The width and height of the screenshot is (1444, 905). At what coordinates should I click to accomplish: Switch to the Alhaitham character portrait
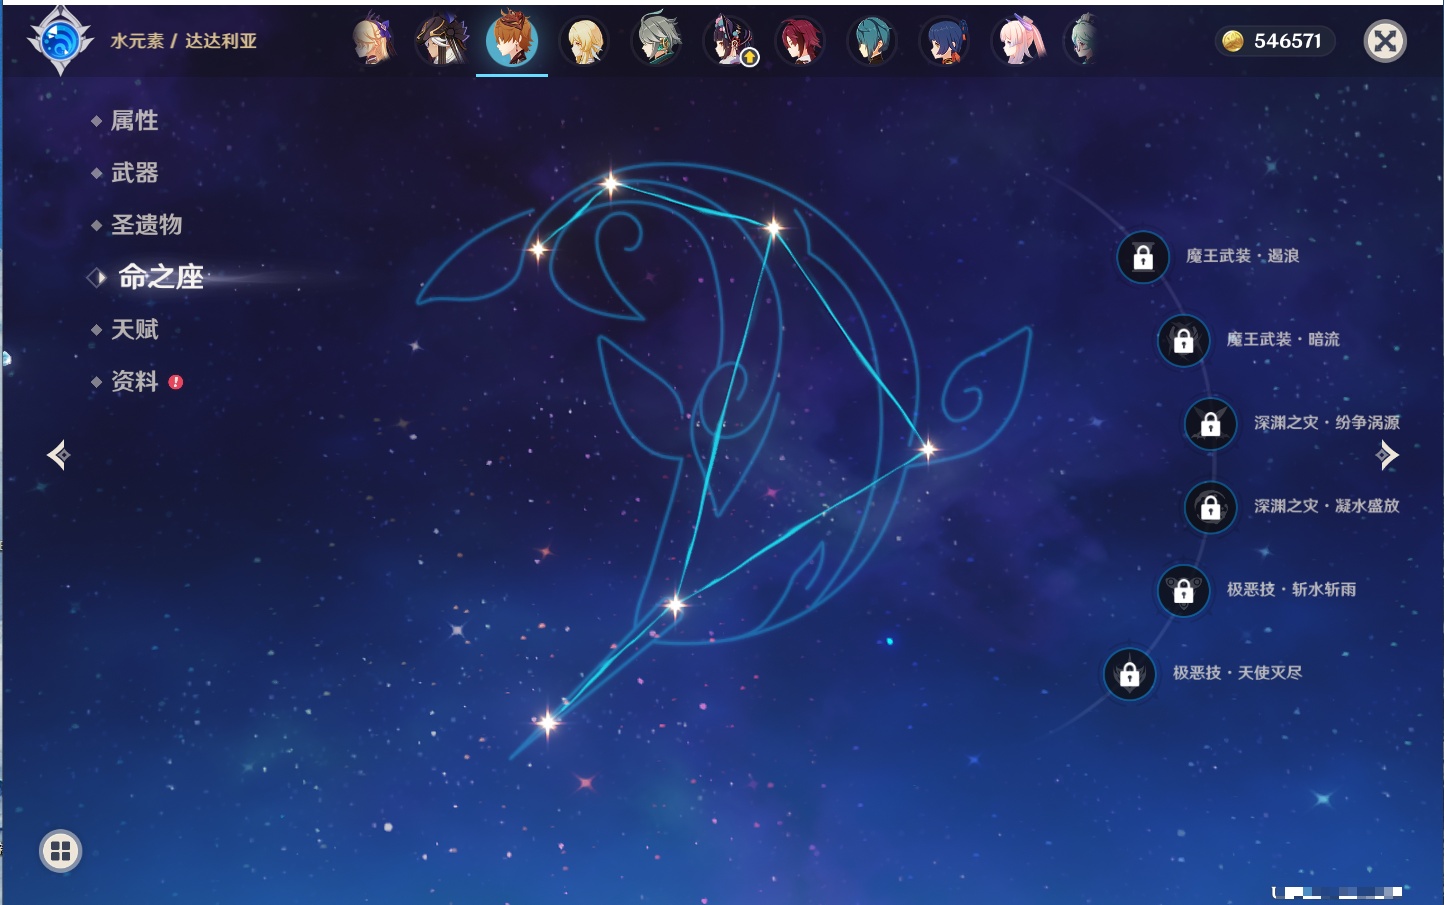tap(657, 41)
